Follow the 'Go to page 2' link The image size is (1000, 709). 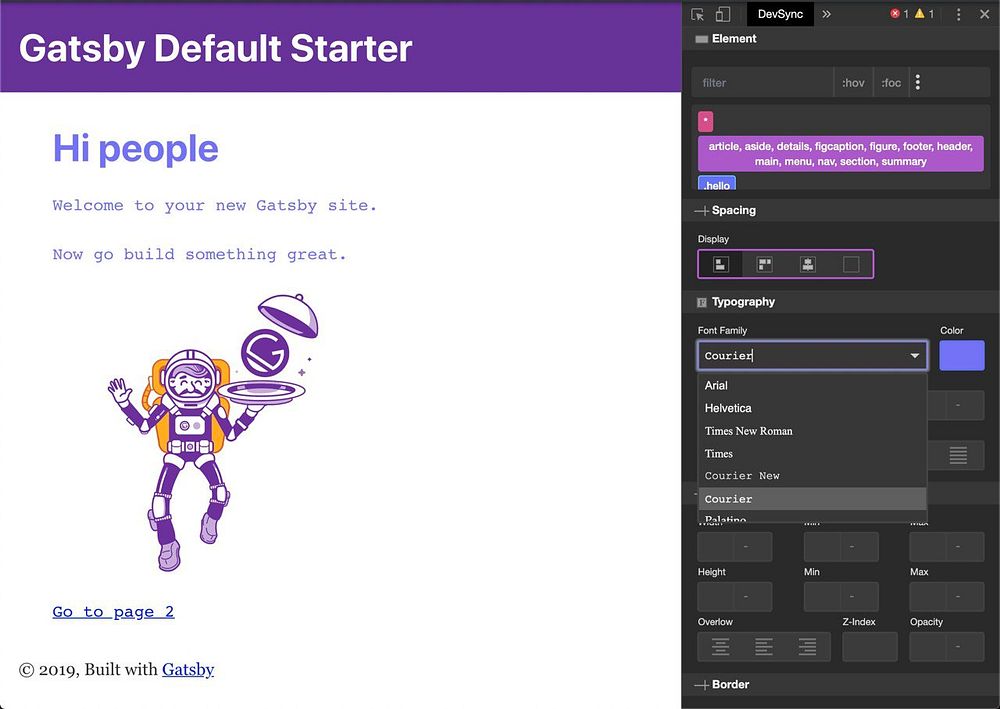[x=114, y=612]
